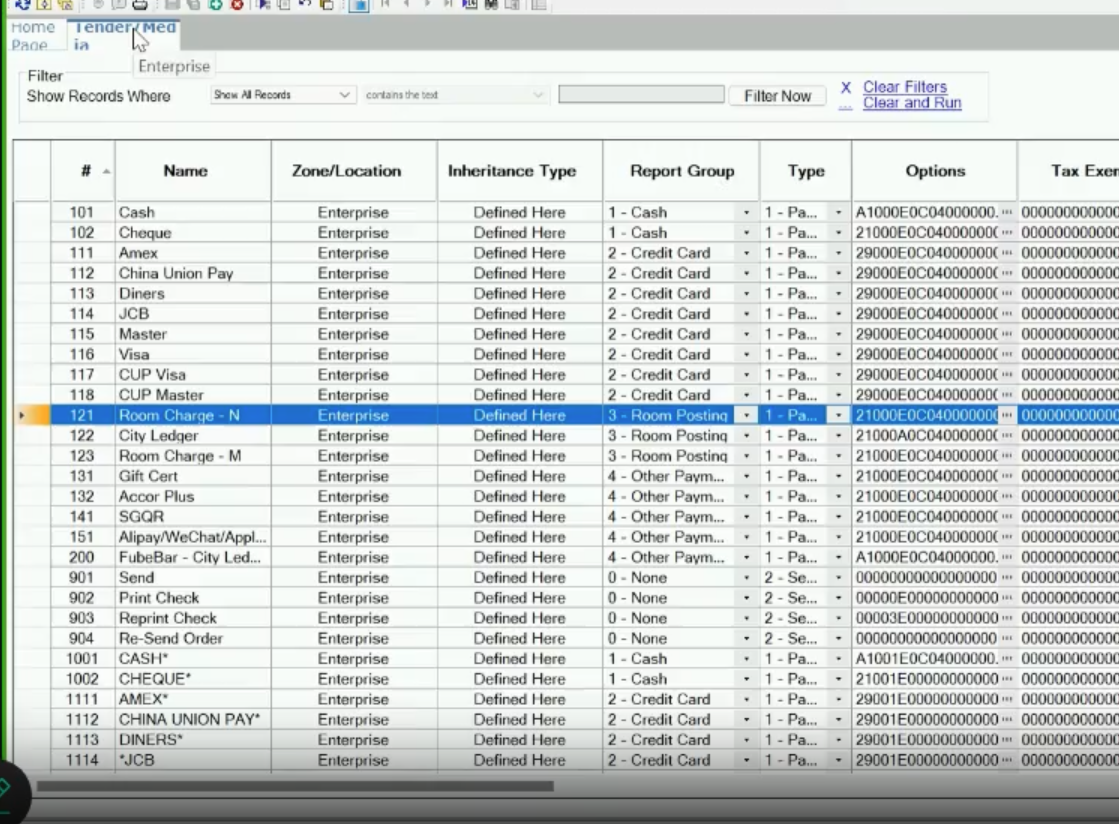Click the highlighted table view toolbar icon

coord(359,5)
